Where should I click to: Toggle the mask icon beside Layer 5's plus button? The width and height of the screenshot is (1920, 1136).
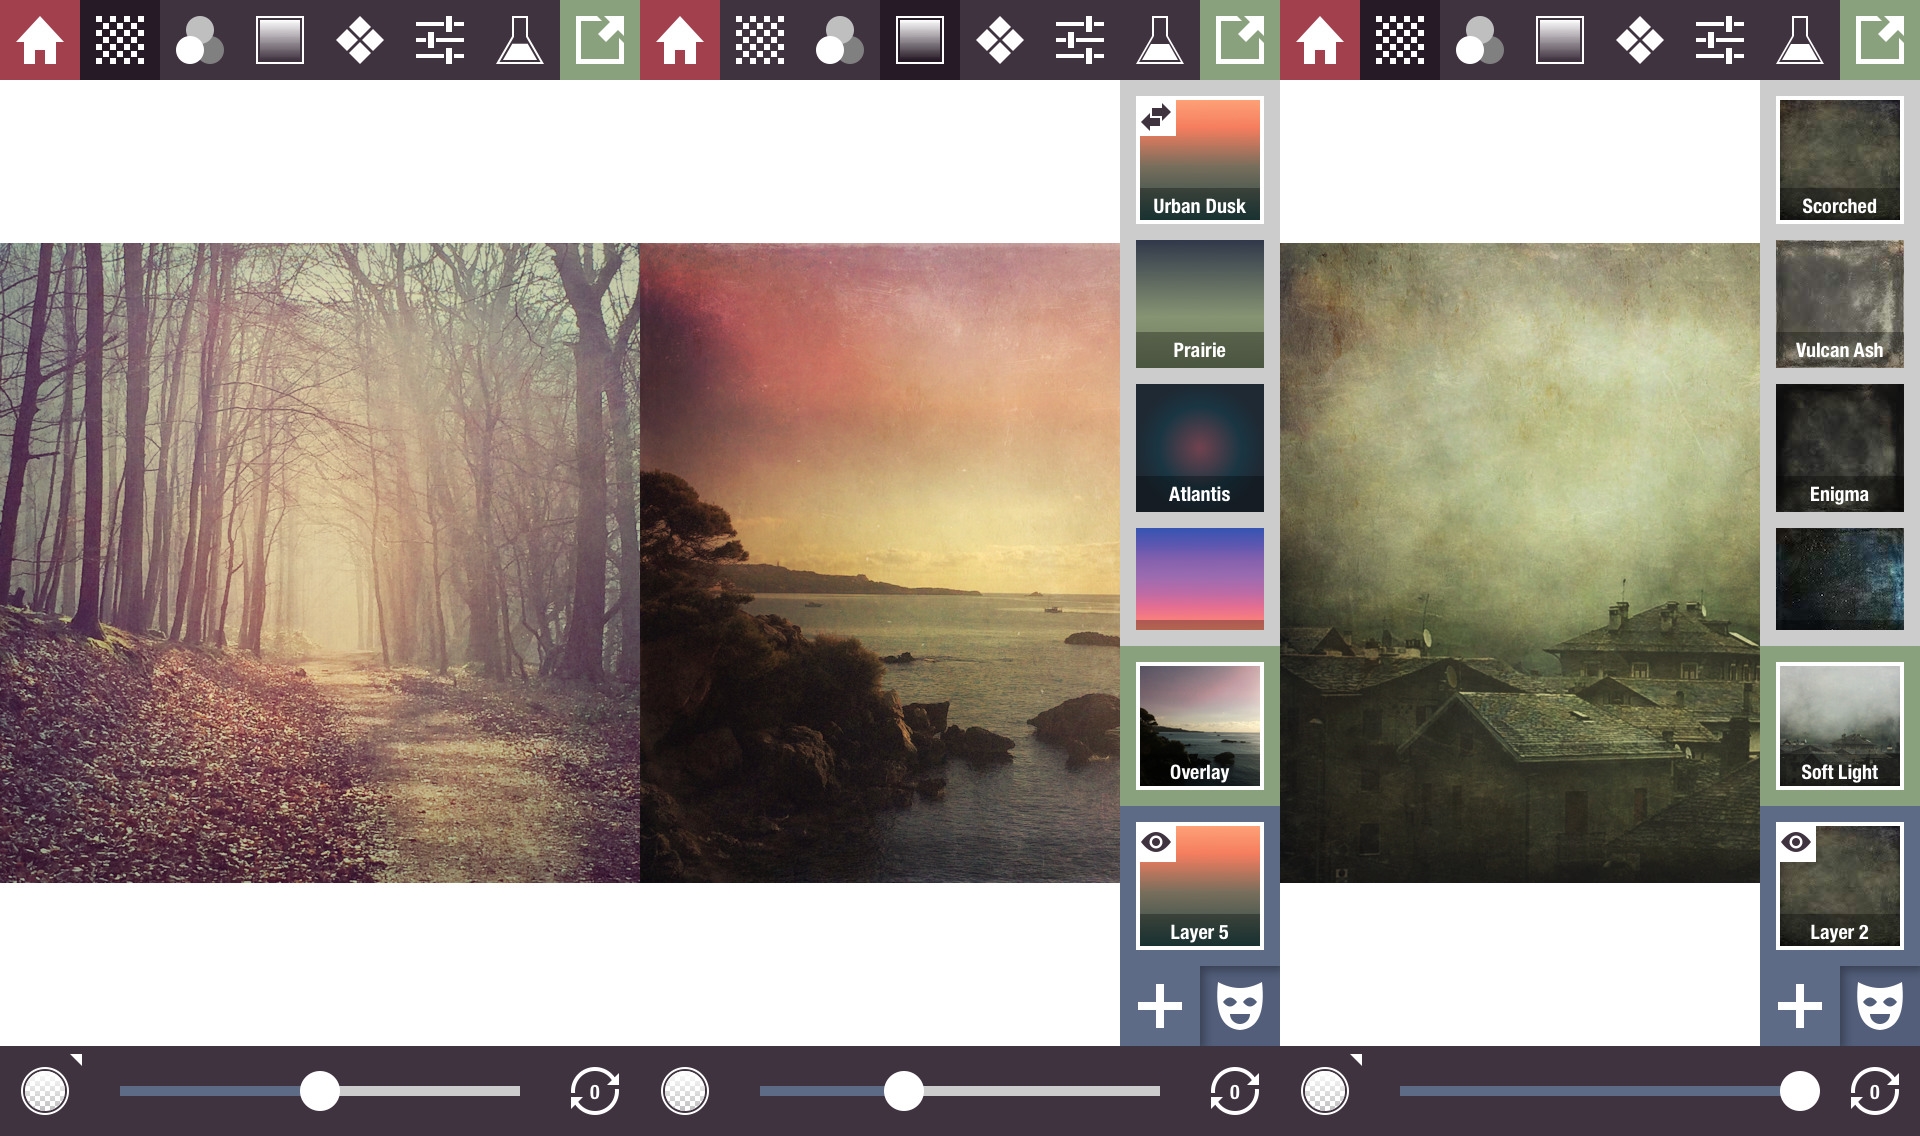[x=1240, y=1006]
